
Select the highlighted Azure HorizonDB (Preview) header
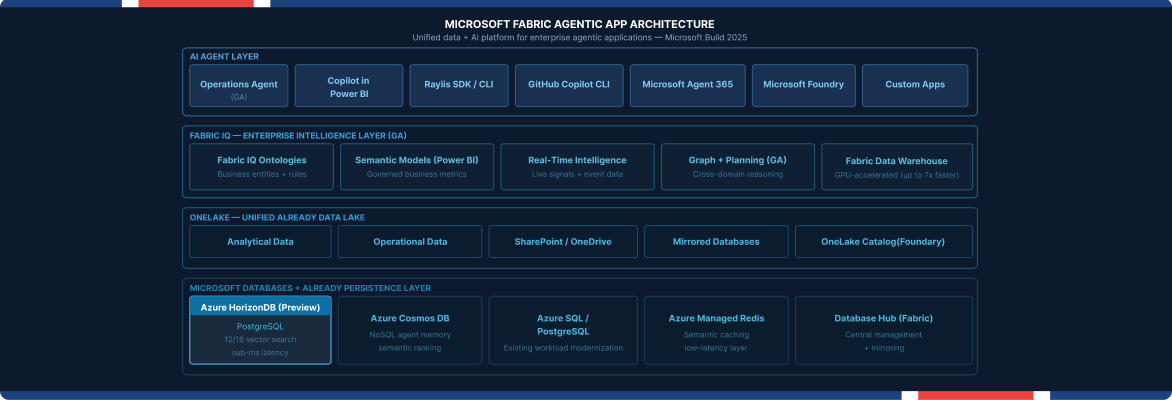(260, 306)
